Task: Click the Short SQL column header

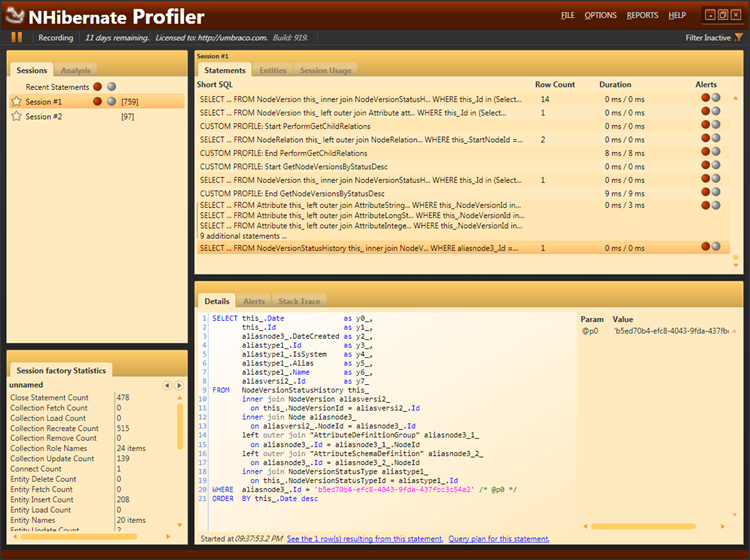Action: click(x=215, y=84)
